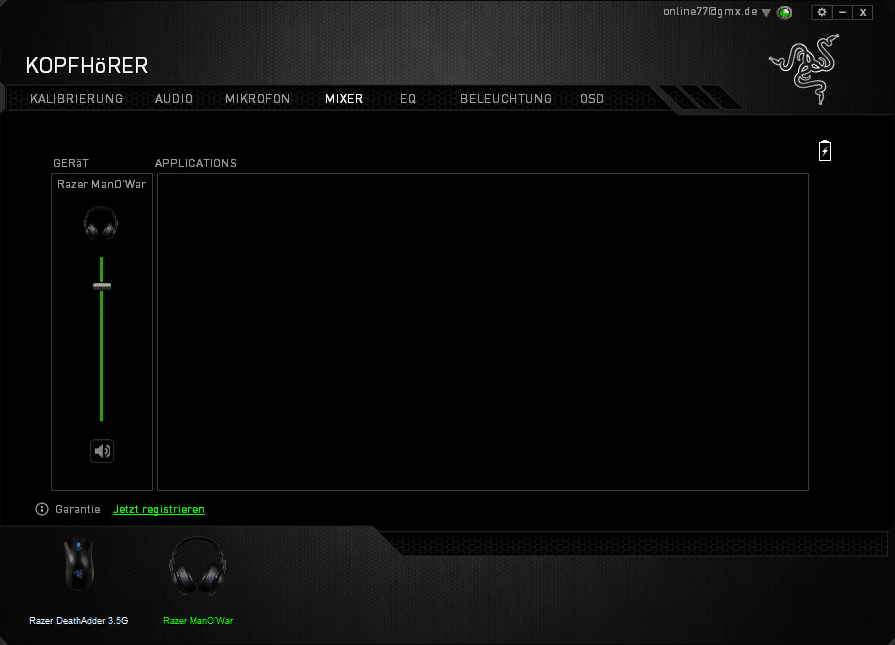Screen dimensions: 895x645
Task: Click the device volume slider handle
Action: point(102,286)
